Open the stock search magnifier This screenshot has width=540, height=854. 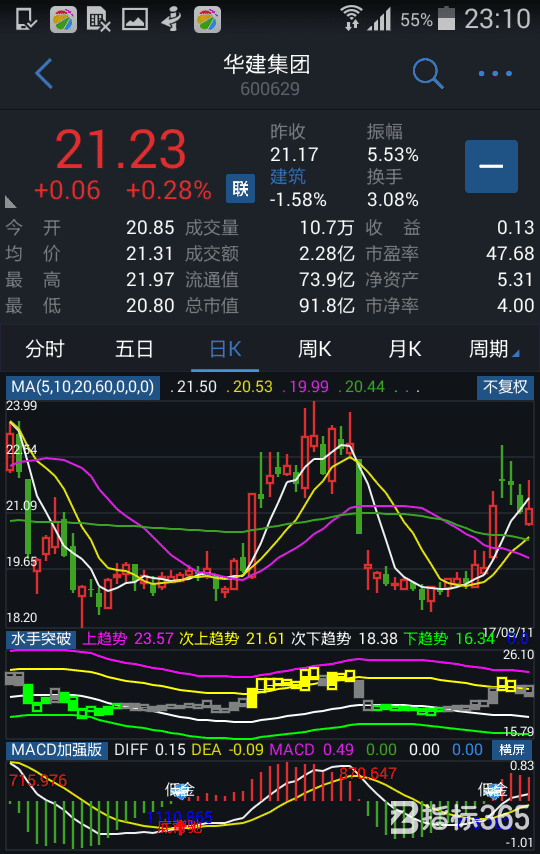pos(428,73)
